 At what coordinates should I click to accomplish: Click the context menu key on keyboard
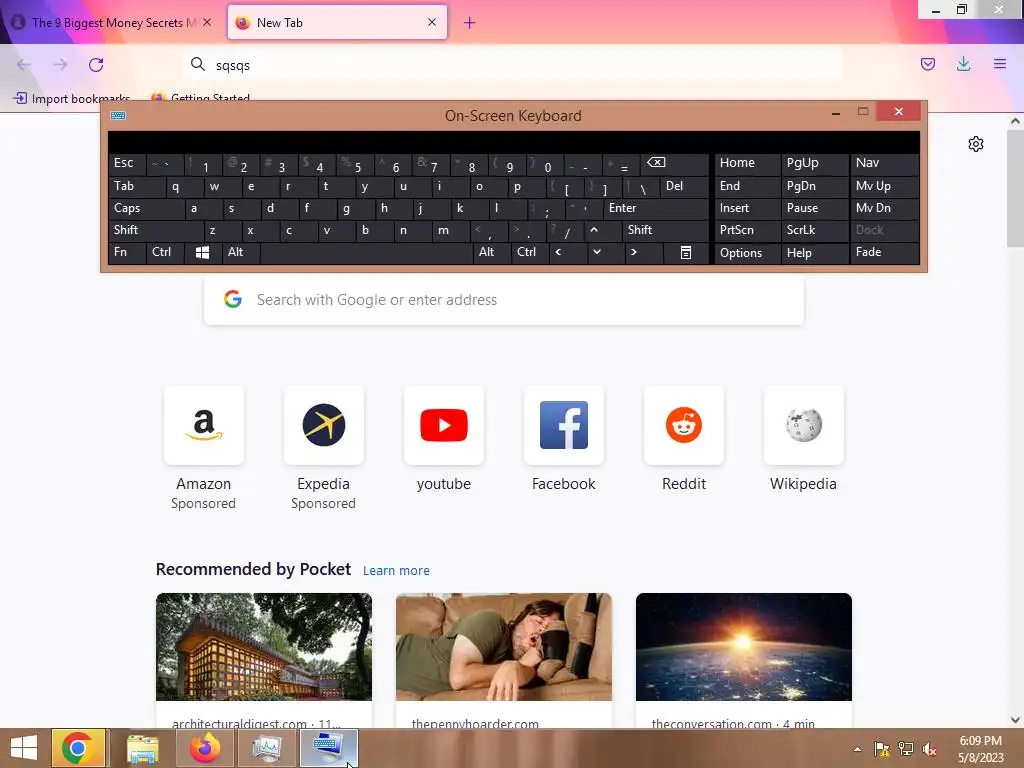pyautogui.click(x=686, y=253)
